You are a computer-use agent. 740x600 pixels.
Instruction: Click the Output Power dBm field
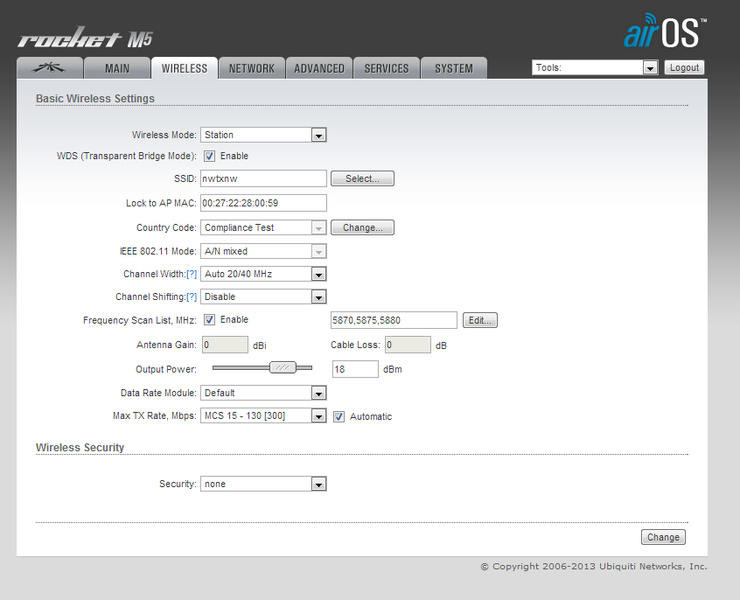(x=355, y=369)
